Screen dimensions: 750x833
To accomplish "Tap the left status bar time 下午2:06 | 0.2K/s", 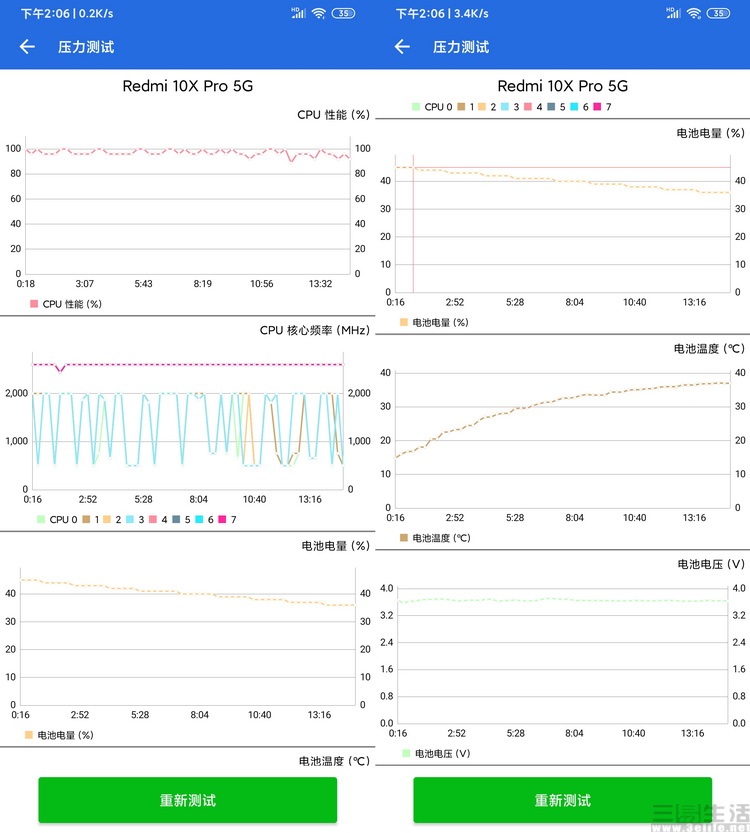I will (67, 14).
